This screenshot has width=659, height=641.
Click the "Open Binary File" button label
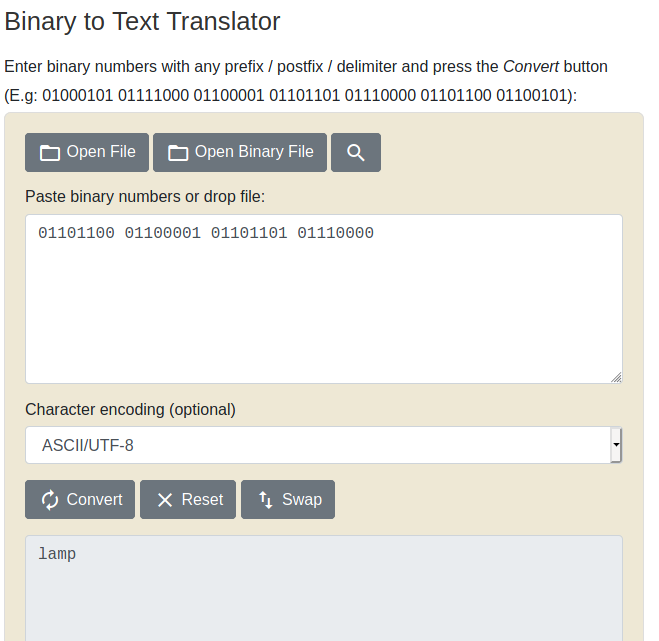coord(254,152)
